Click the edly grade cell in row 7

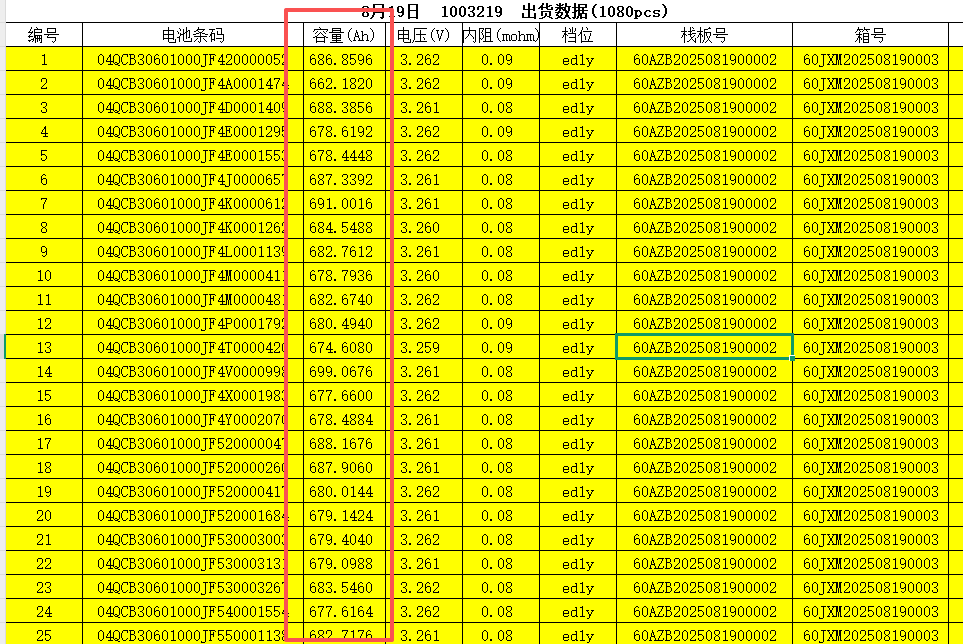[577, 203]
